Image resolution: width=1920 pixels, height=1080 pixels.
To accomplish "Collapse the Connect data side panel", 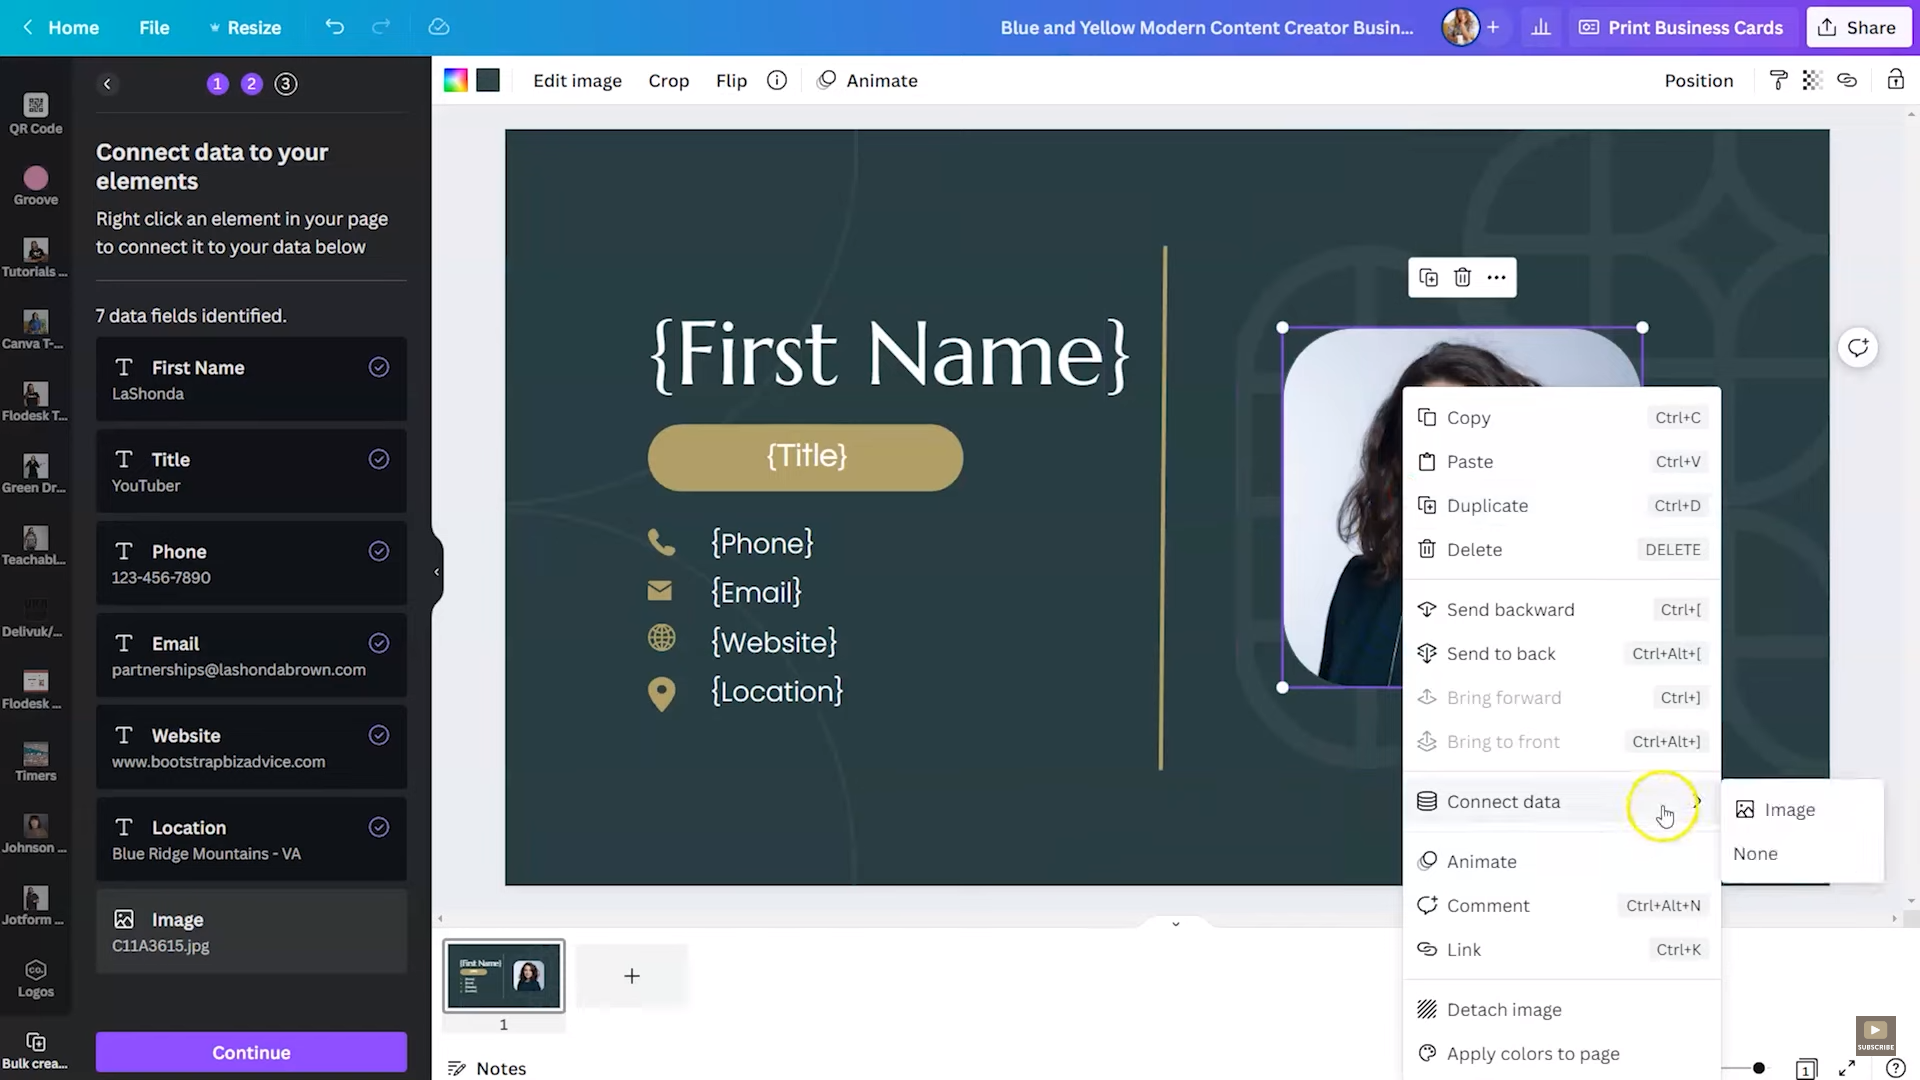I will pos(436,571).
